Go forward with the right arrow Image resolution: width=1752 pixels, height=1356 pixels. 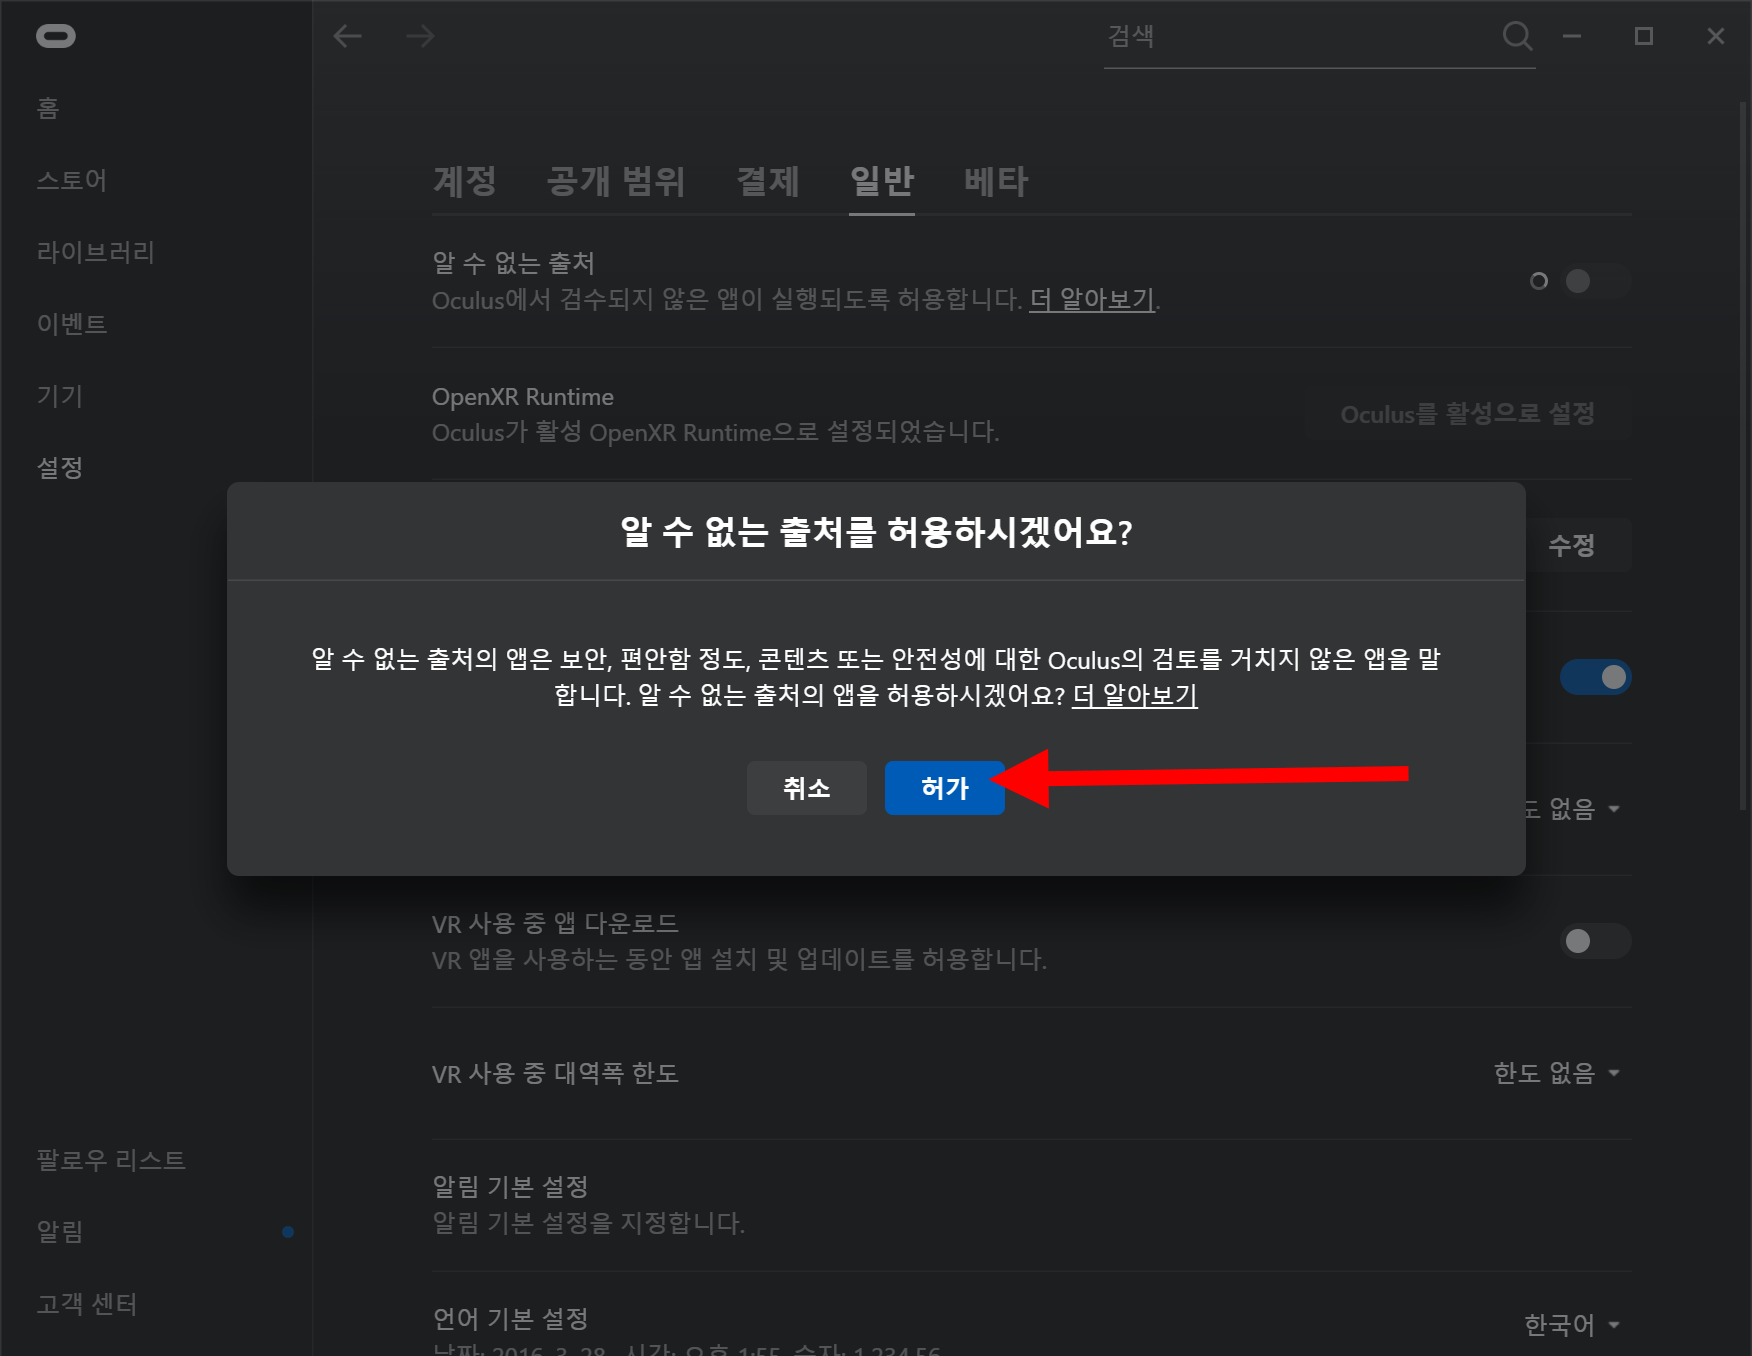(420, 36)
